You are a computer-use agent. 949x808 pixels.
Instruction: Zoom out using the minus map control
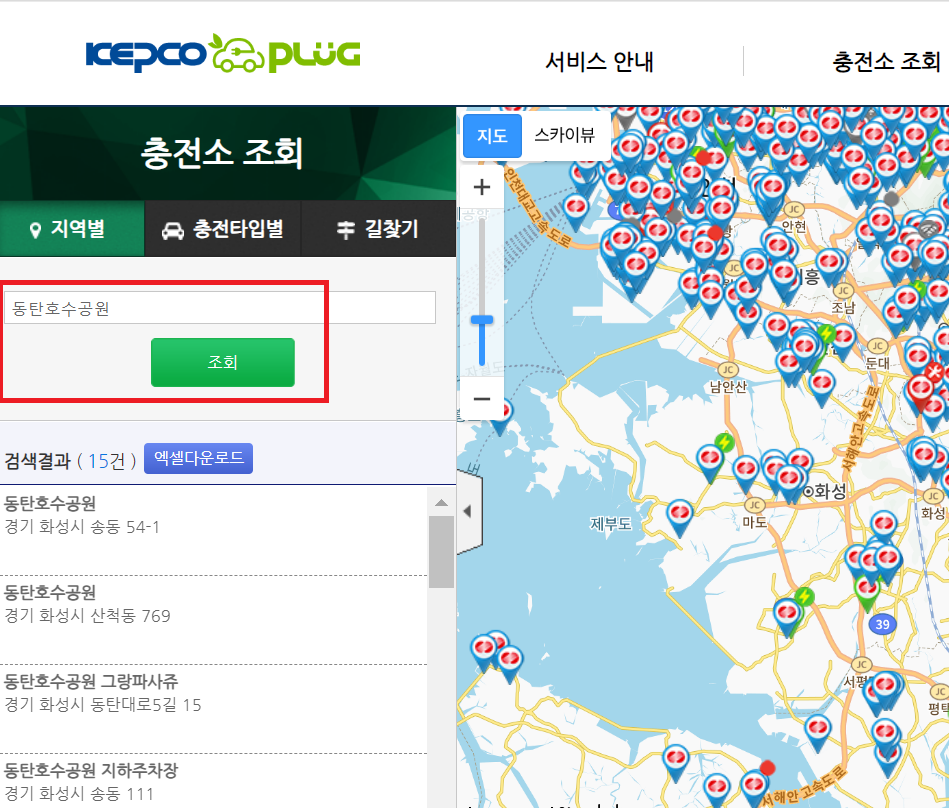pyautogui.click(x=481, y=399)
